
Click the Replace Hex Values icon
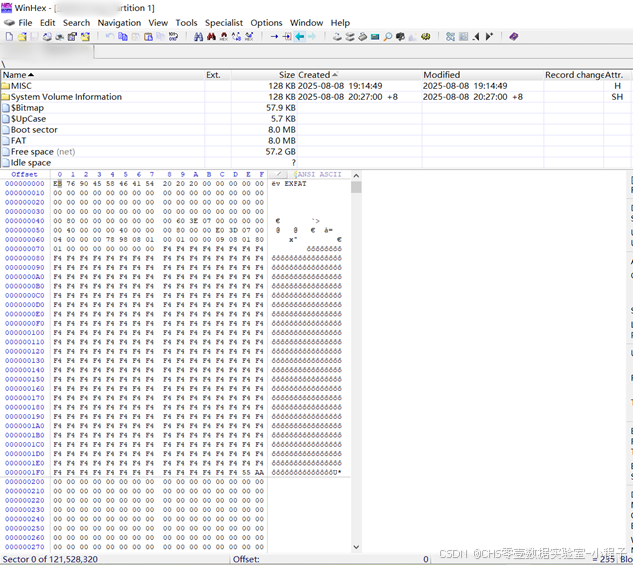coord(249,37)
